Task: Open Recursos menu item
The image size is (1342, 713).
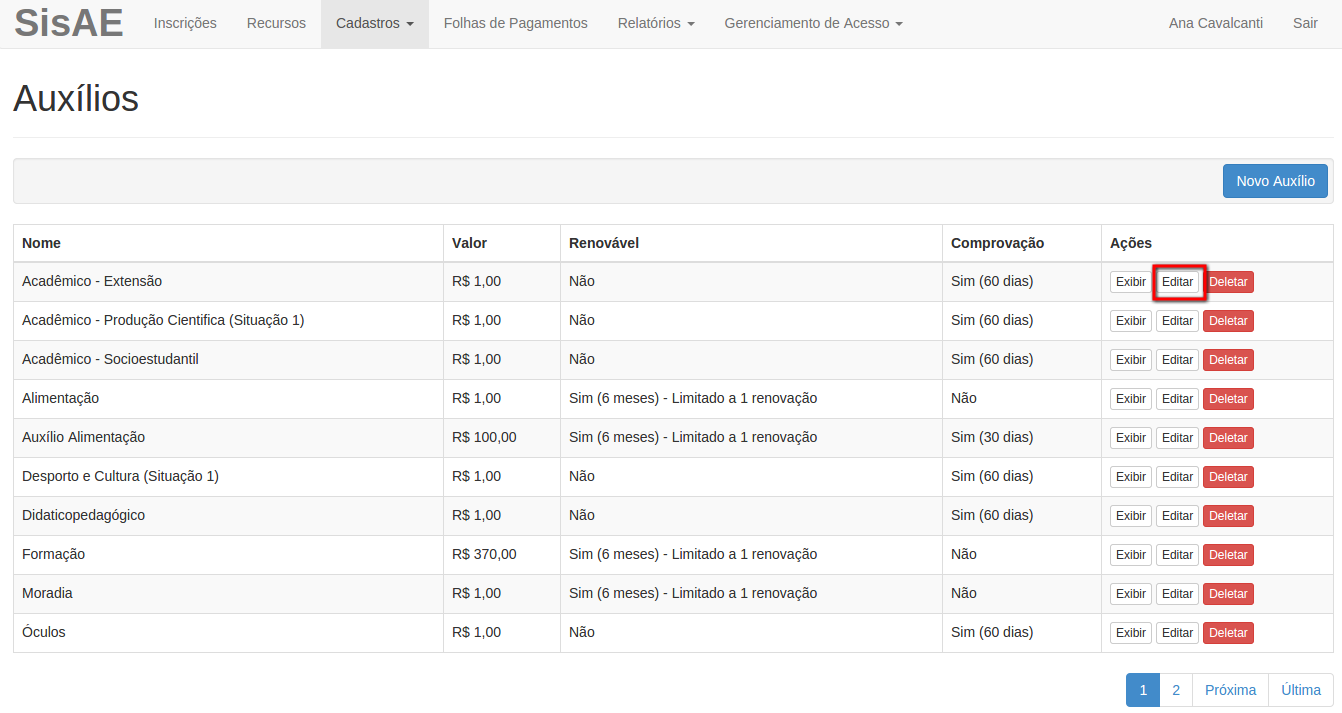Action: point(276,23)
